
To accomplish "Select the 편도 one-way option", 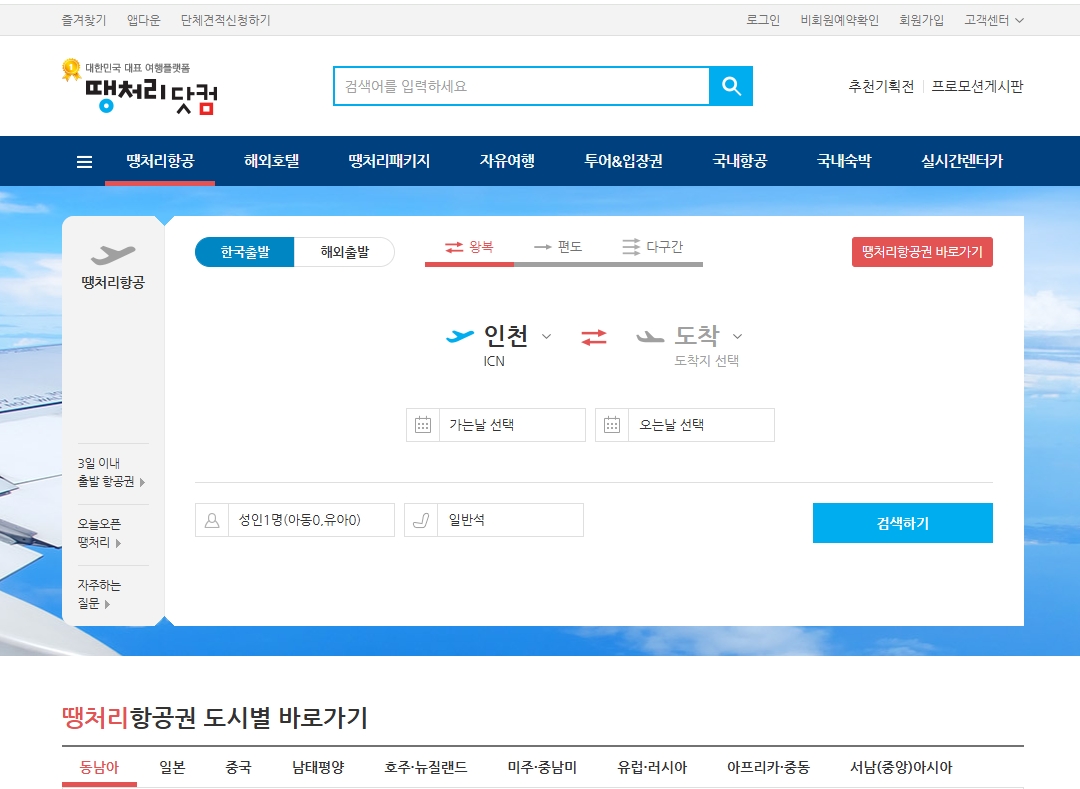I will [x=558, y=247].
